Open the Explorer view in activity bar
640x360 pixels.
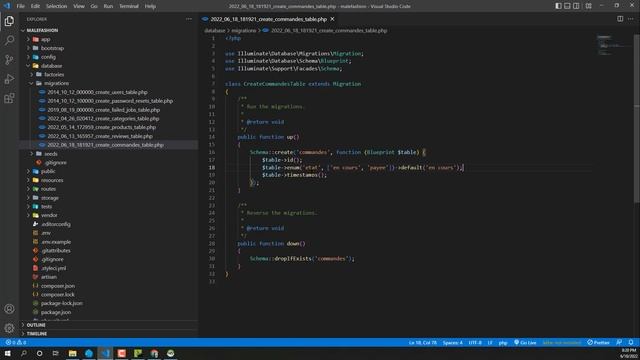9,21
